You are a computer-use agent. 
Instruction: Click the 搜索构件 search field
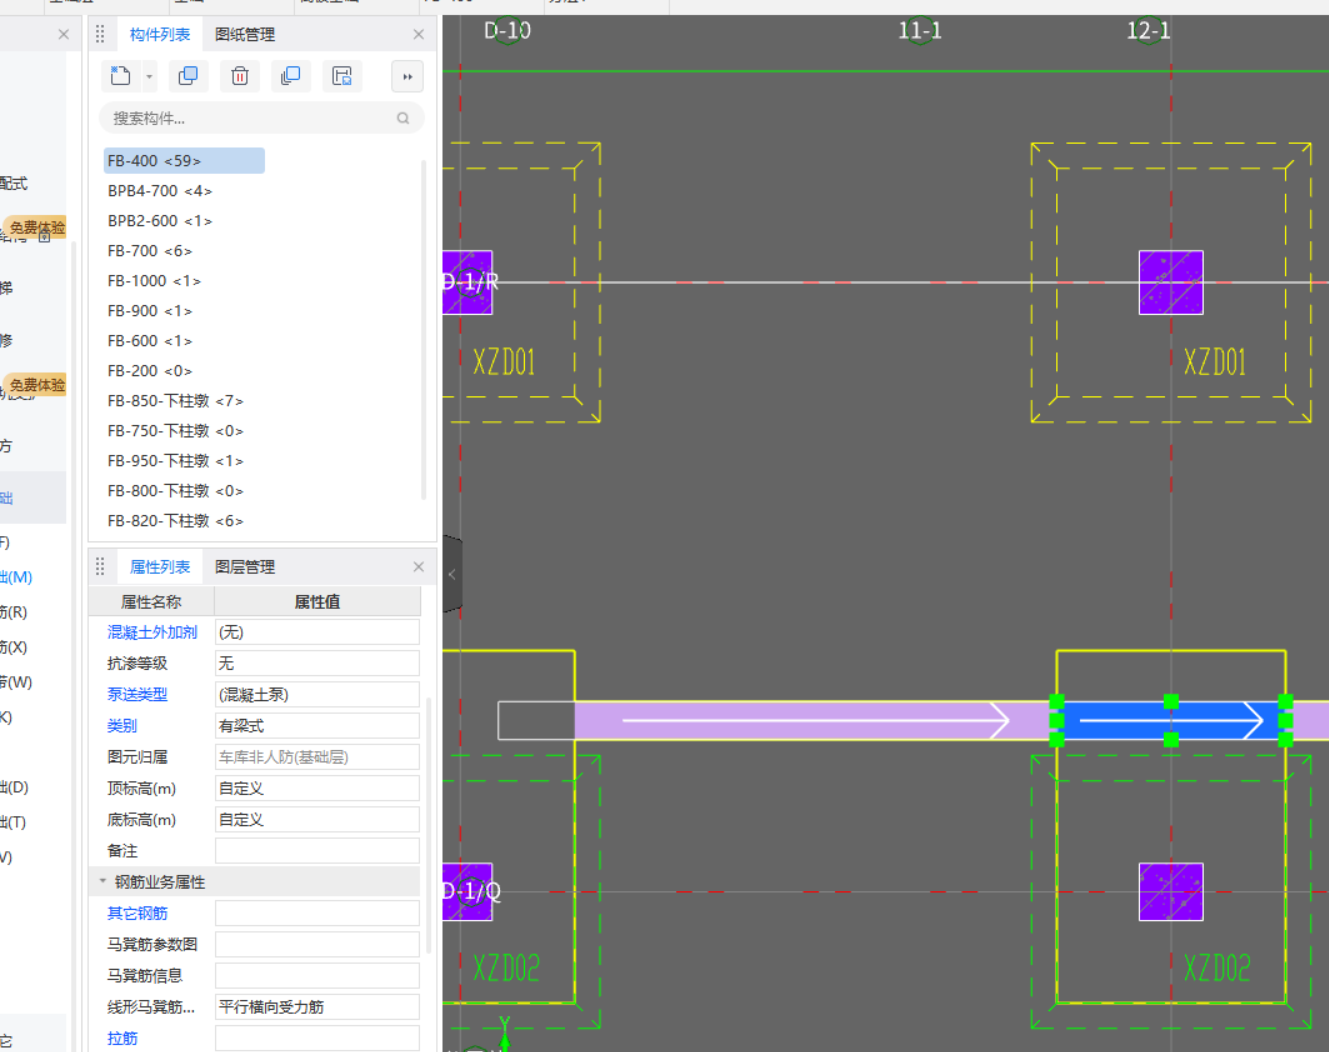pyautogui.click(x=250, y=118)
